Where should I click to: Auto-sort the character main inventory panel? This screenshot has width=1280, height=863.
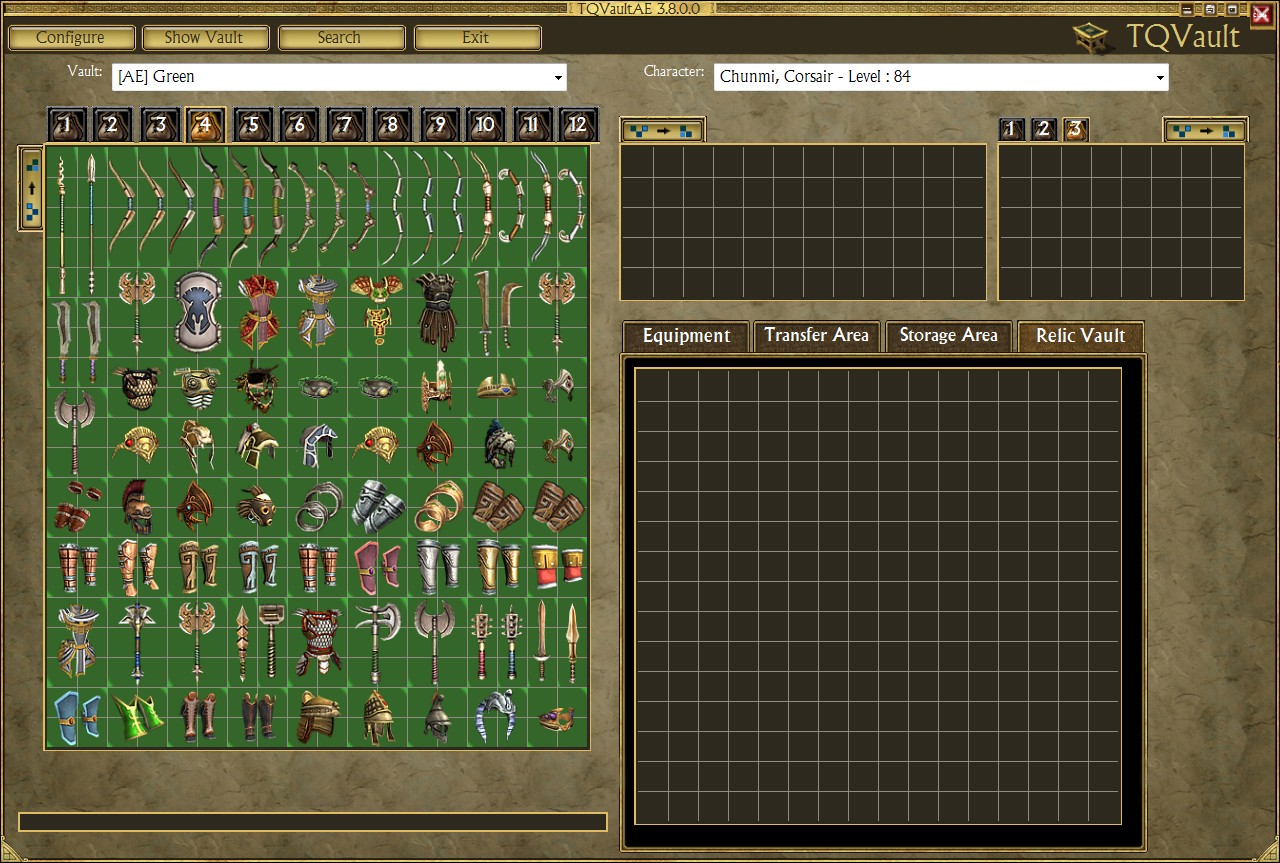pyautogui.click(x=662, y=130)
